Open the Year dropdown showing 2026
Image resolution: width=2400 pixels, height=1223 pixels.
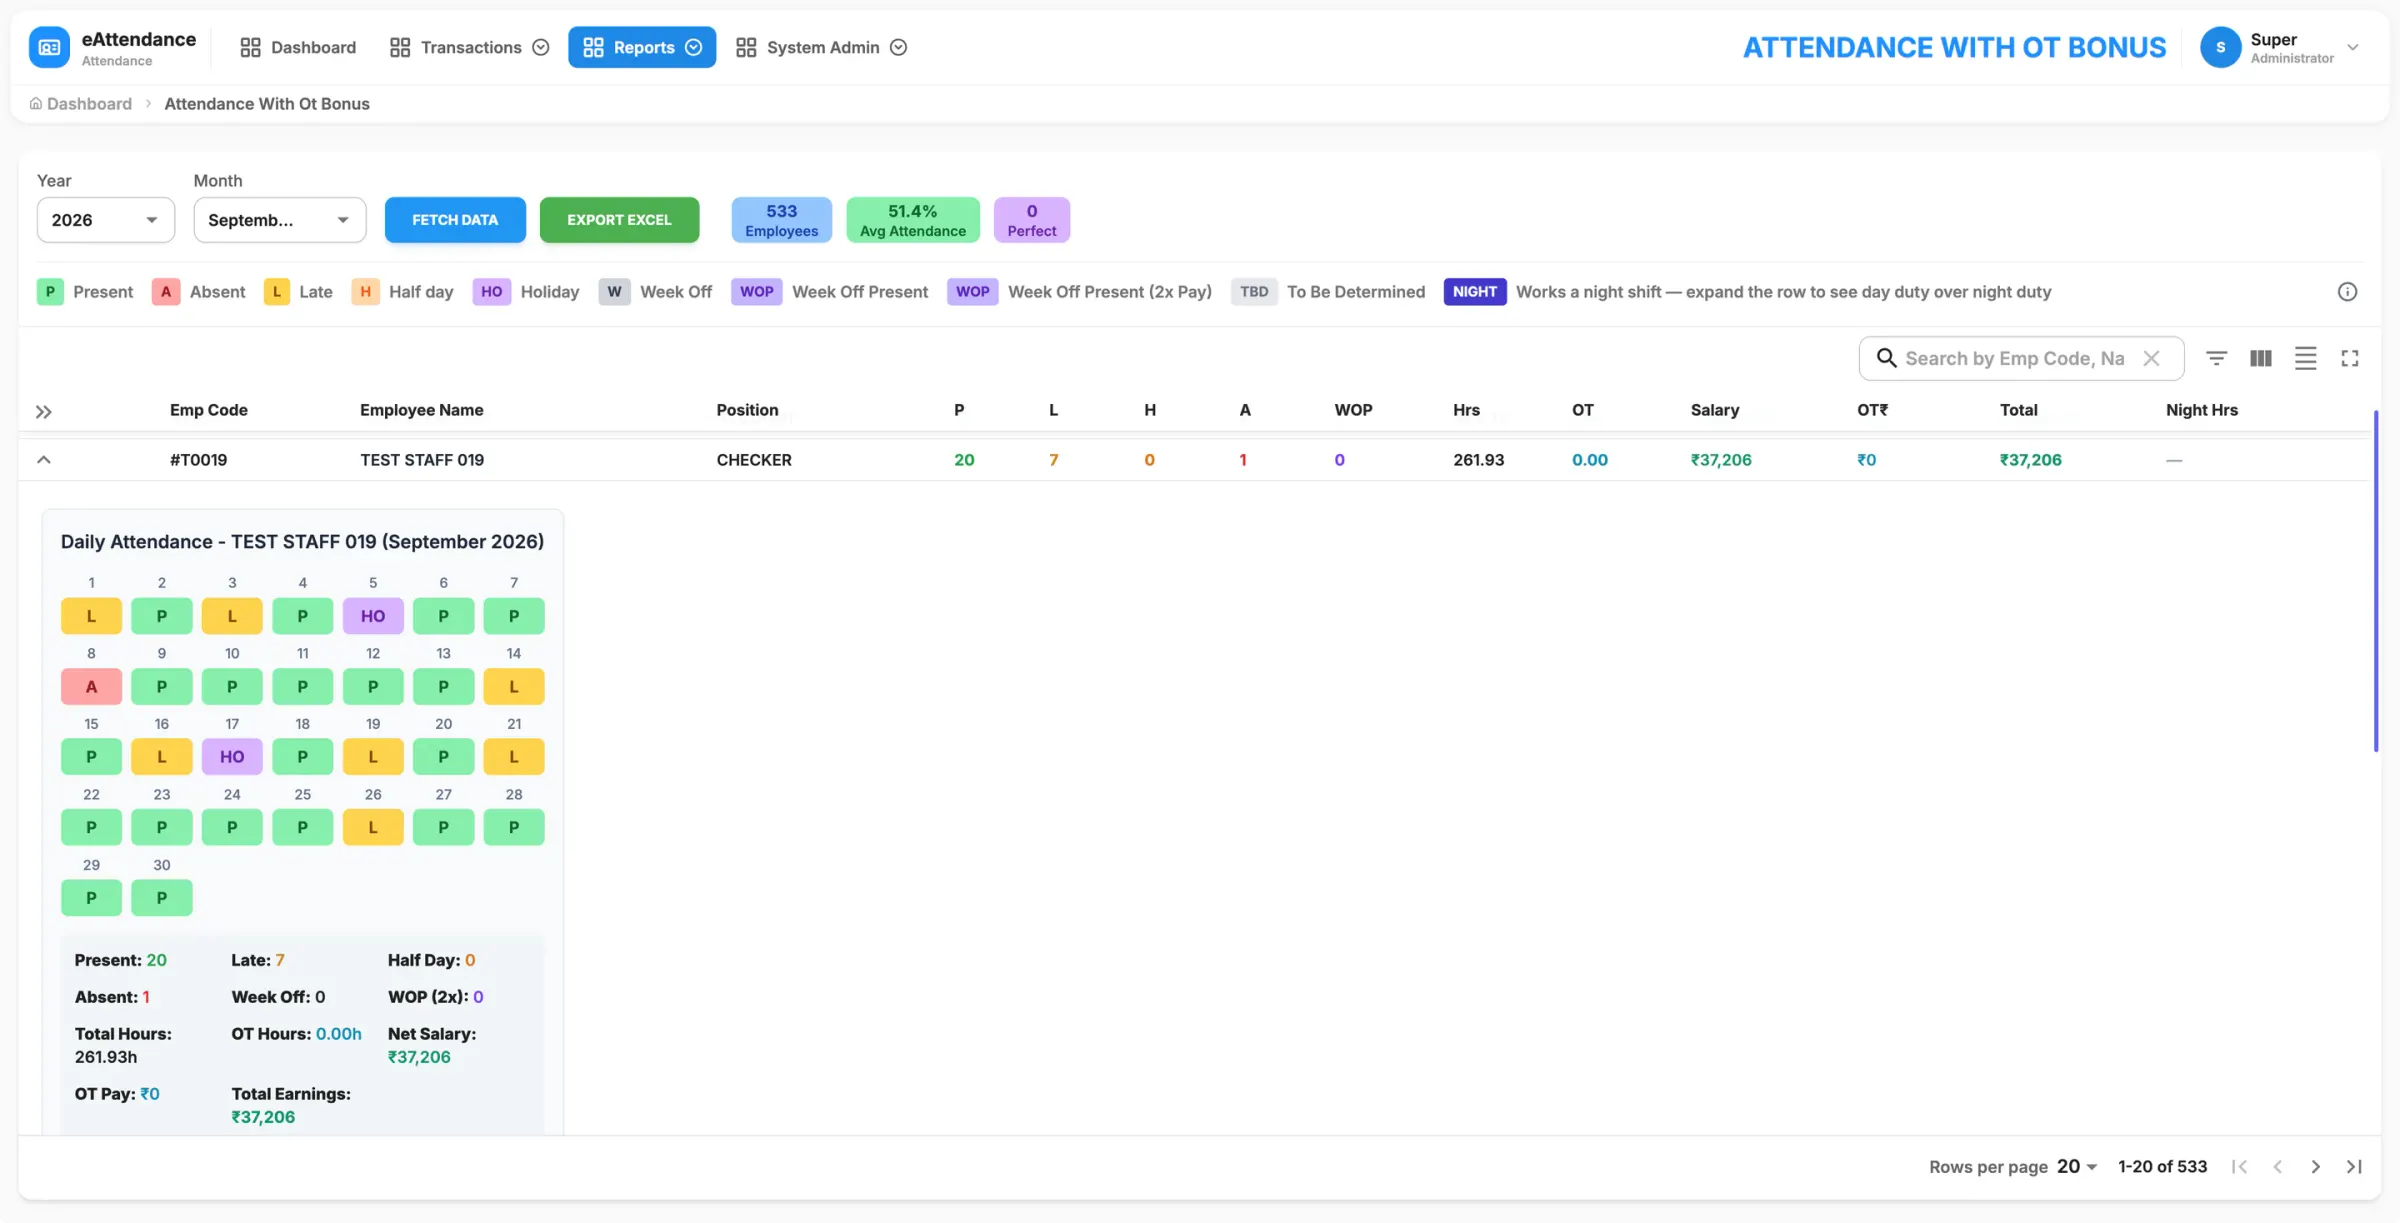point(105,220)
